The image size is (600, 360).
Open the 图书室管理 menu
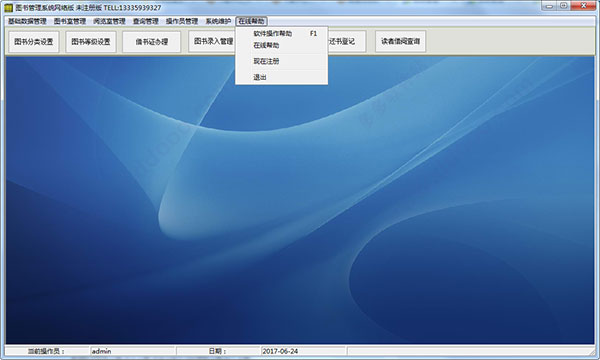[70, 21]
